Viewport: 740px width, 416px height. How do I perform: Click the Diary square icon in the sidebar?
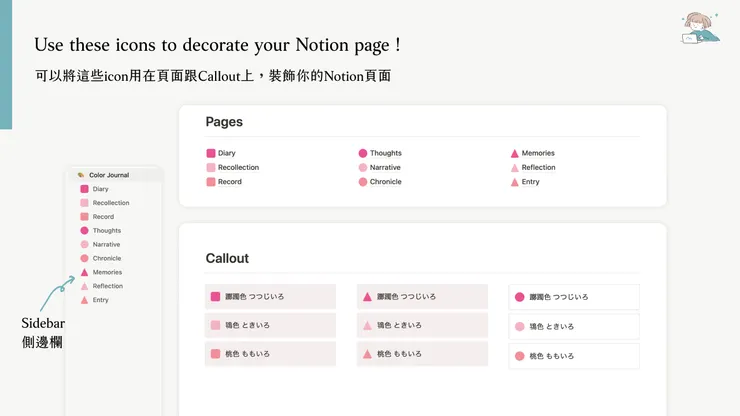click(84, 189)
